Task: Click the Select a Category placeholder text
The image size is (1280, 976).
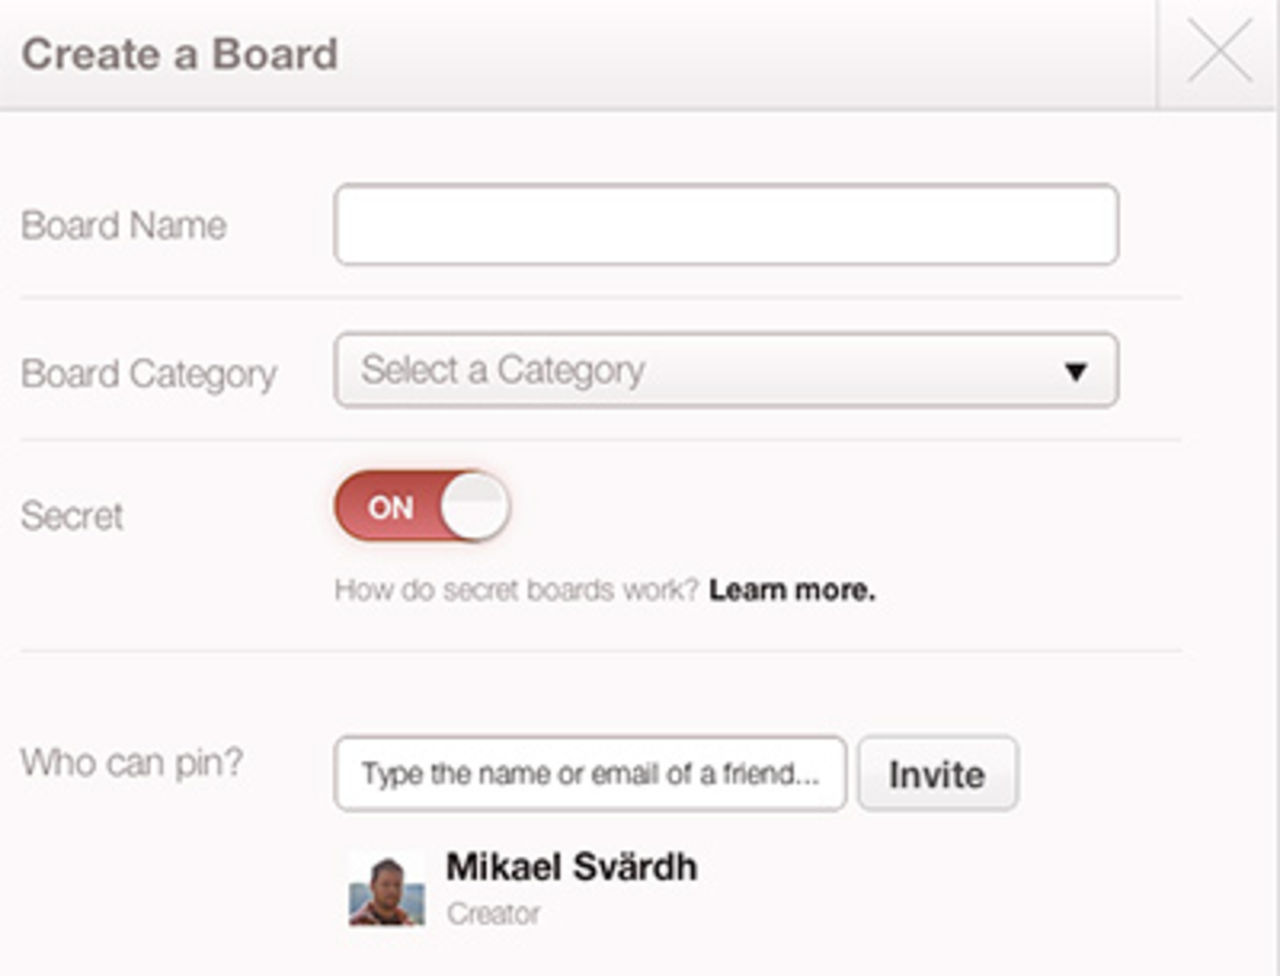Action: pos(503,371)
